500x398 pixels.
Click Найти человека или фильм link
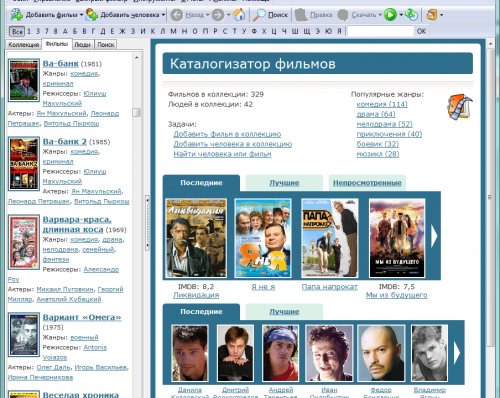[222, 154]
